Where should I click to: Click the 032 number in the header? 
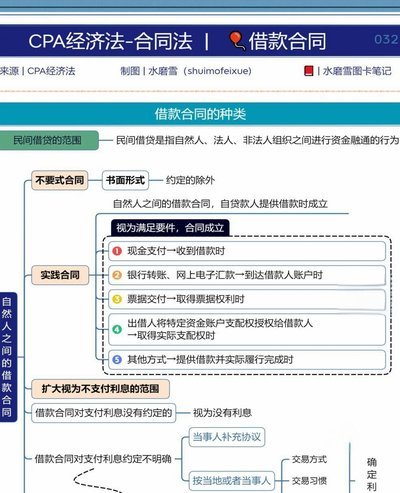tap(387, 40)
